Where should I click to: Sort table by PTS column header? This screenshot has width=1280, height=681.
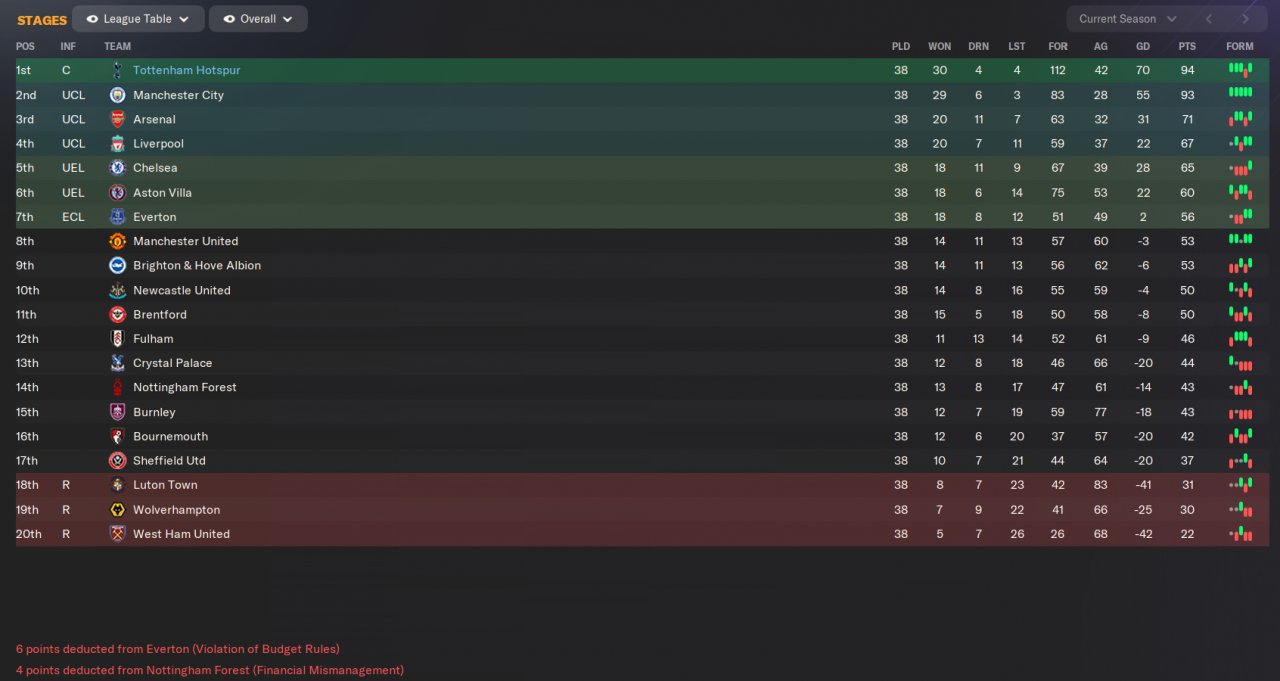point(1187,47)
